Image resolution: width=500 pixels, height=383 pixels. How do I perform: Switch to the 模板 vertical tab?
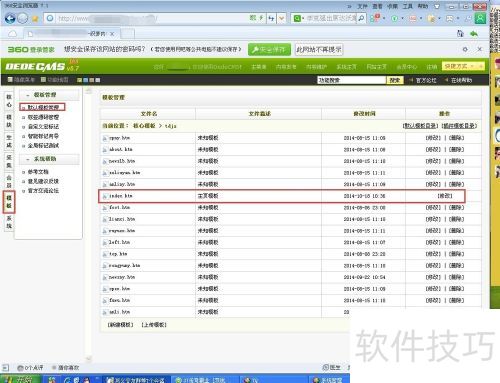[x=9, y=202]
